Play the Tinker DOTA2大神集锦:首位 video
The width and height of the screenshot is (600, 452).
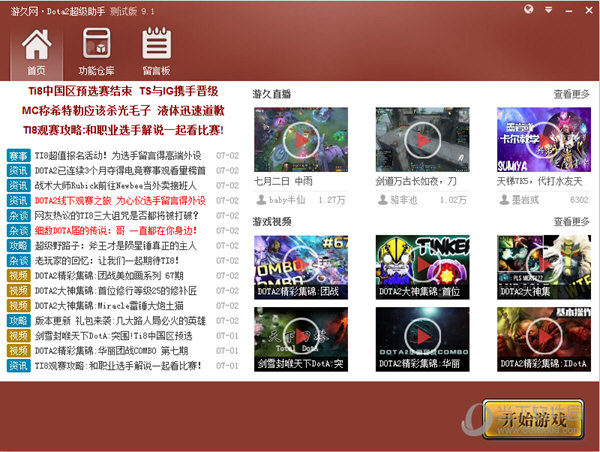pos(422,267)
